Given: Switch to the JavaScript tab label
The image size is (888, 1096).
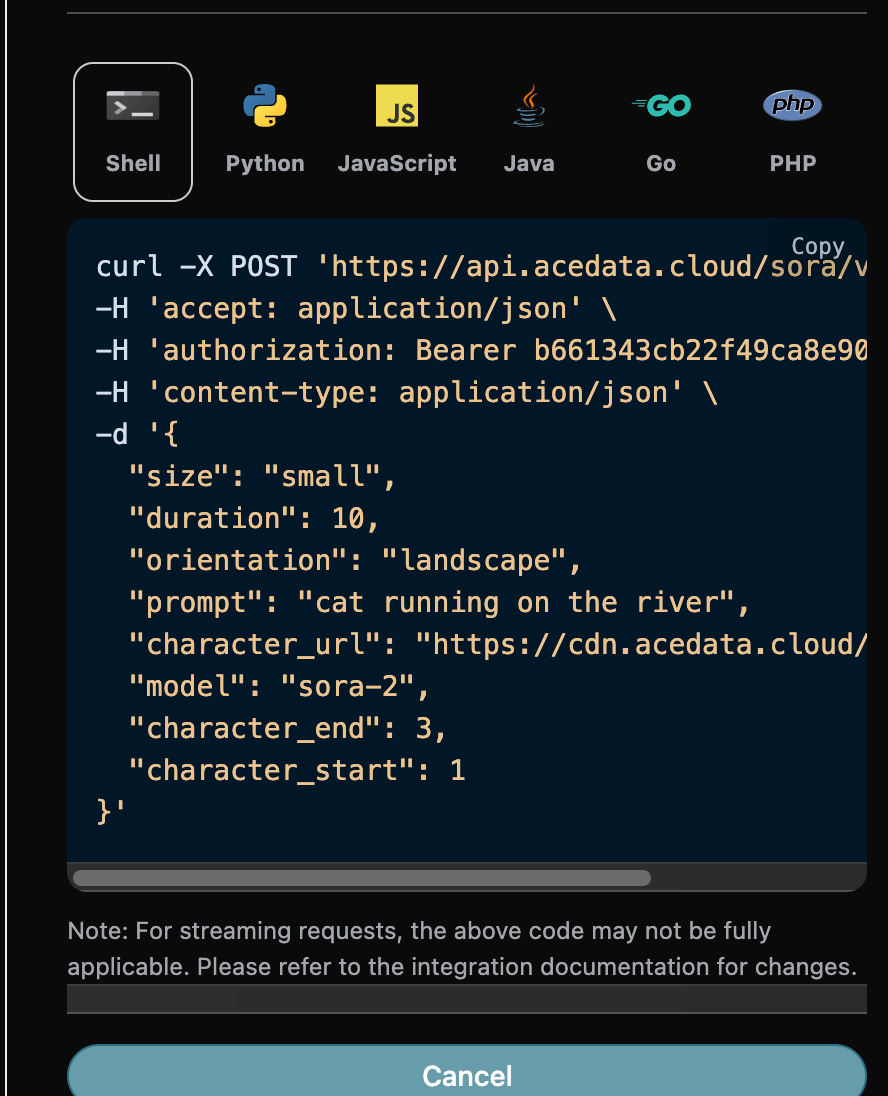Looking at the screenshot, I should click(397, 164).
